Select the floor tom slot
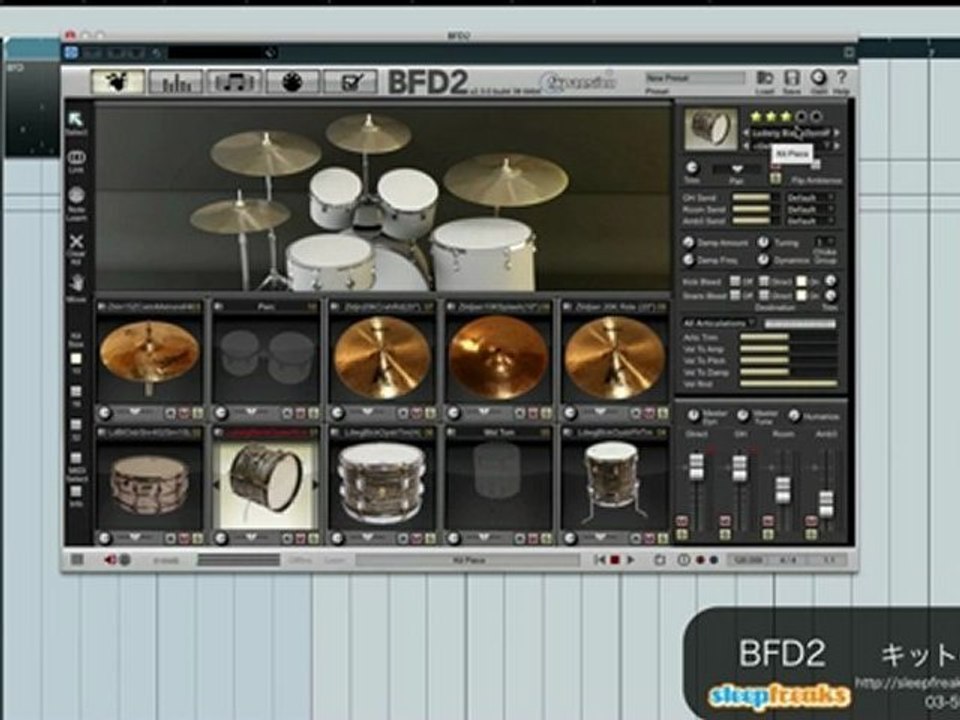Screen dimensions: 960x720 coord(615,485)
